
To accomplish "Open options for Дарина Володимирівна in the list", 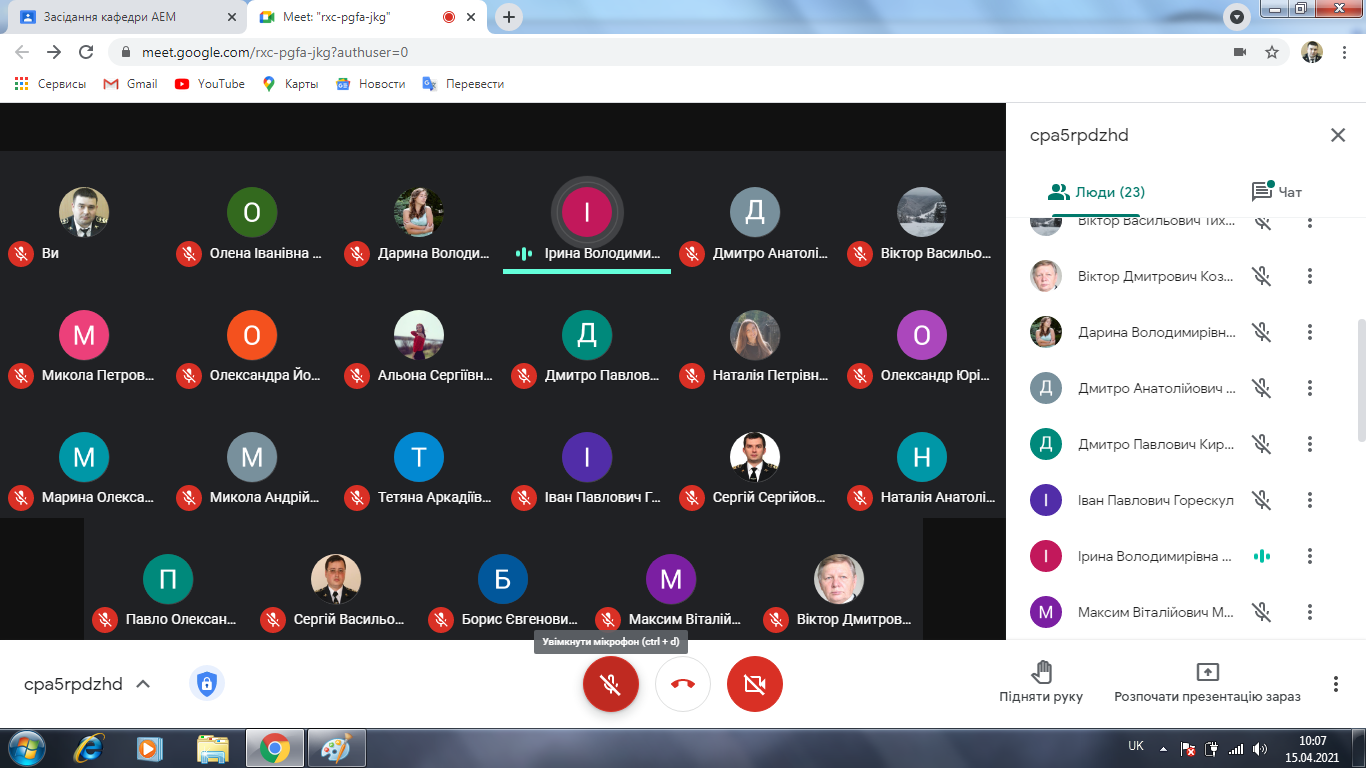I will (x=1310, y=332).
